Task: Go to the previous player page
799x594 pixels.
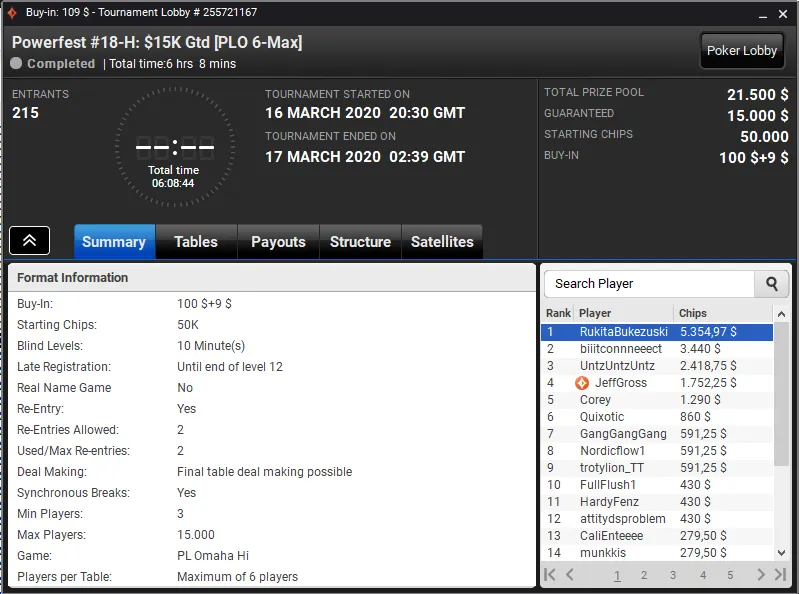Action: coord(570,575)
